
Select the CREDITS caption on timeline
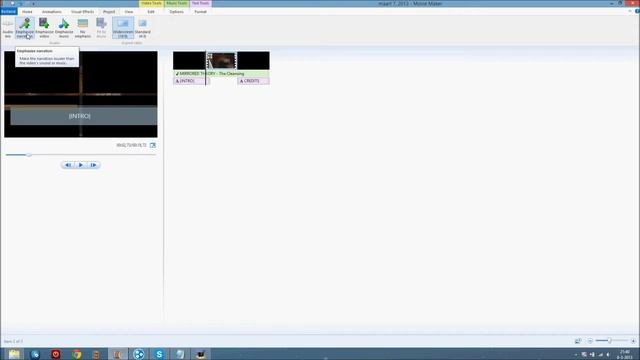(x=253, y=81)
